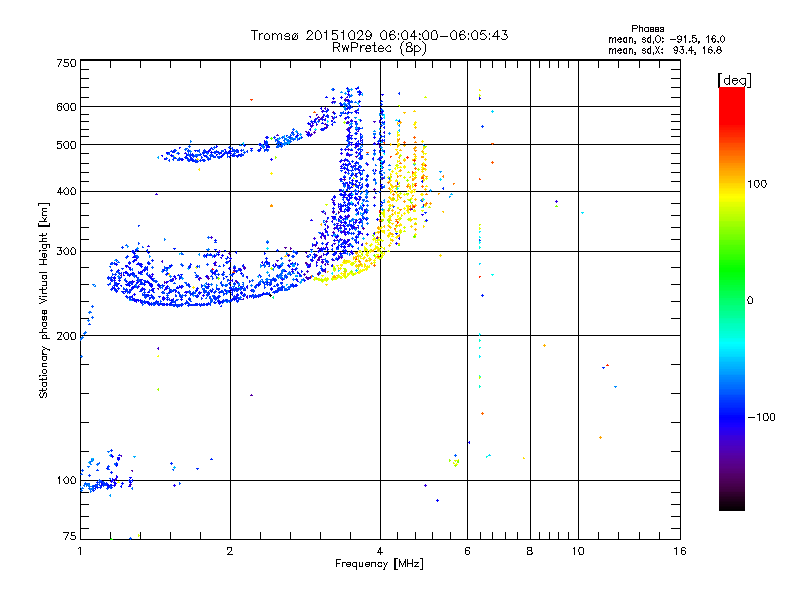Click the plot title 'Tromsø 20151029 06:04:00-06:05:43'
This screenshot has height=600, width=800.
click(x=379, y=35)
